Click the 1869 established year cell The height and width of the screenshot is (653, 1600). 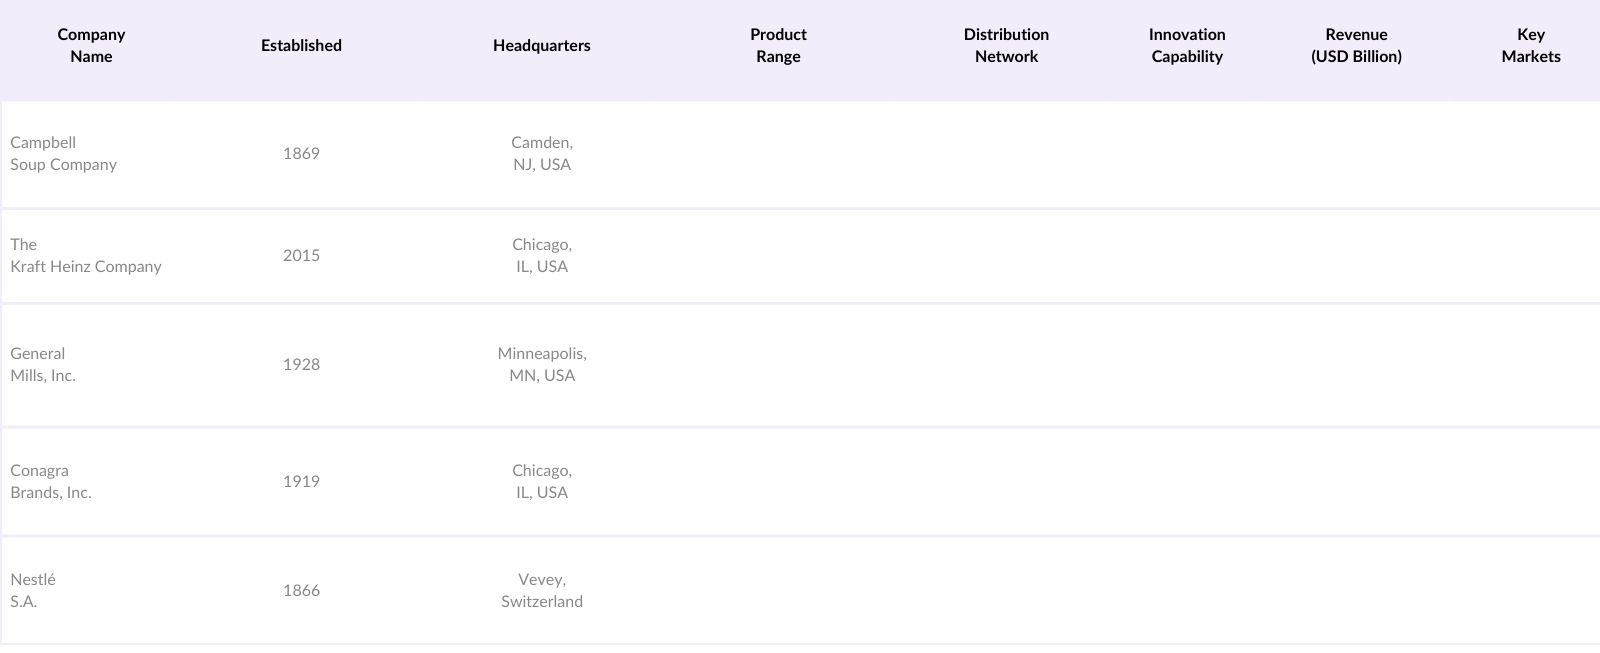301,154
